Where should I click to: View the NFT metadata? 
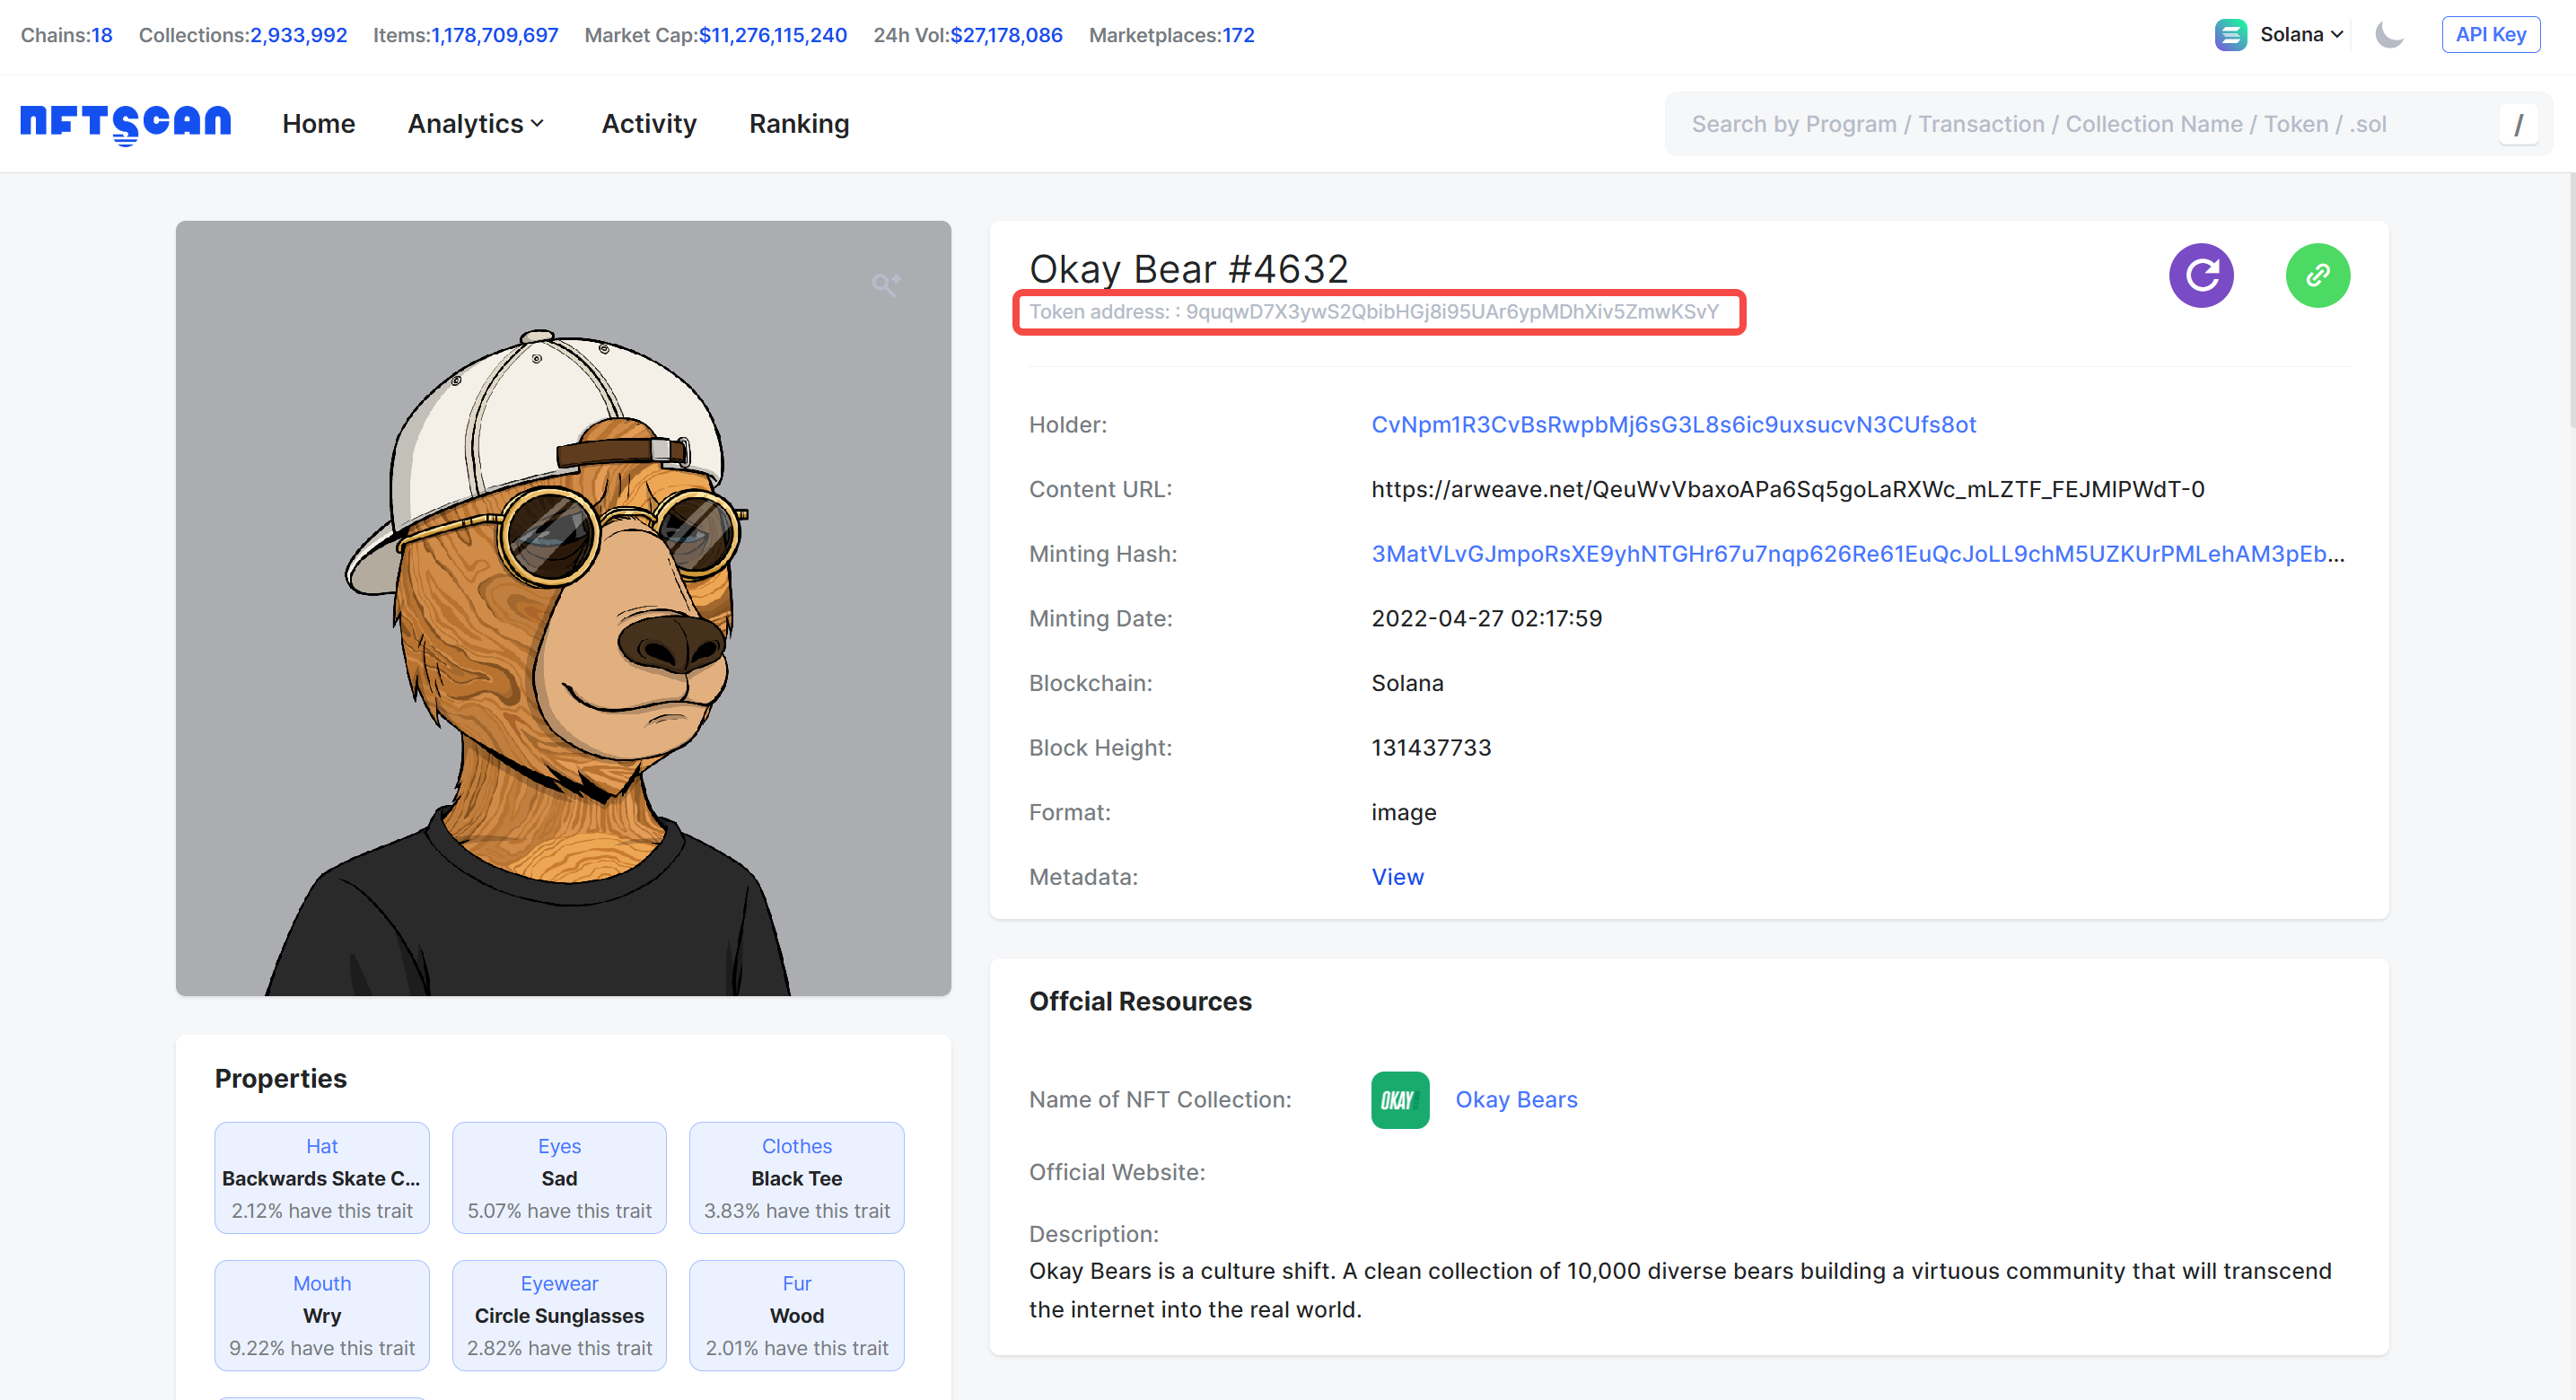tap(1397, 877)
